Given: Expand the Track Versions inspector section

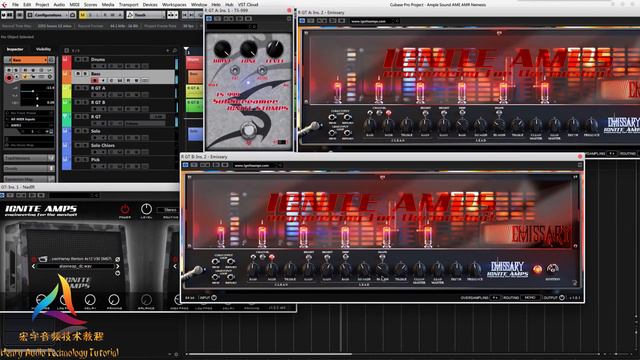Looking at the screenshot, I should pos(29,158).
